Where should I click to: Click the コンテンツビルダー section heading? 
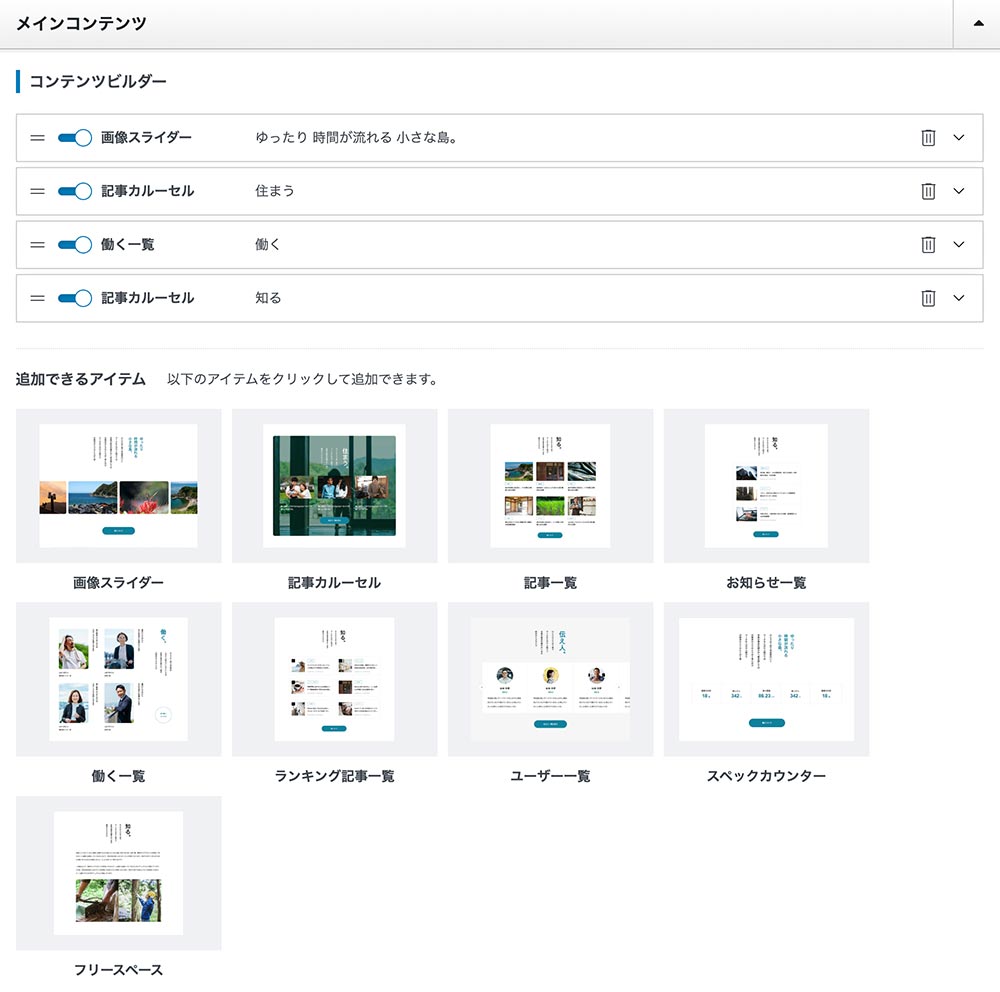(x=95, y=83)
